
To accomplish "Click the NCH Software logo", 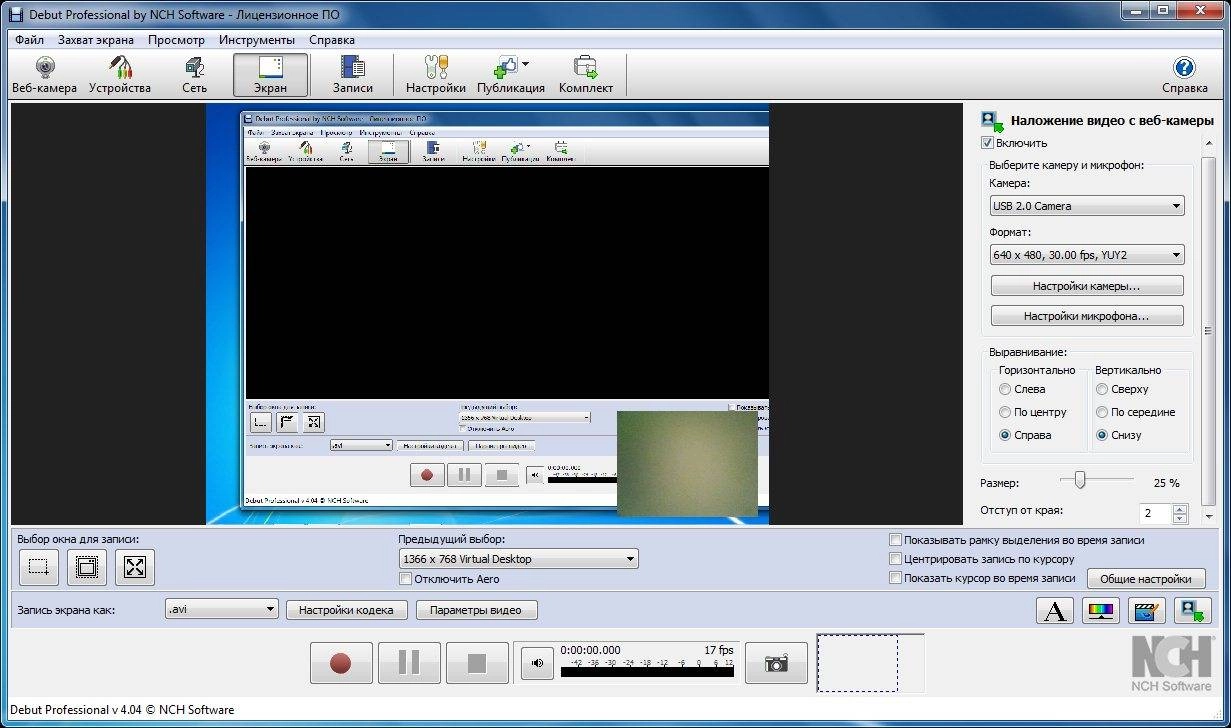I will (1171, 664).
